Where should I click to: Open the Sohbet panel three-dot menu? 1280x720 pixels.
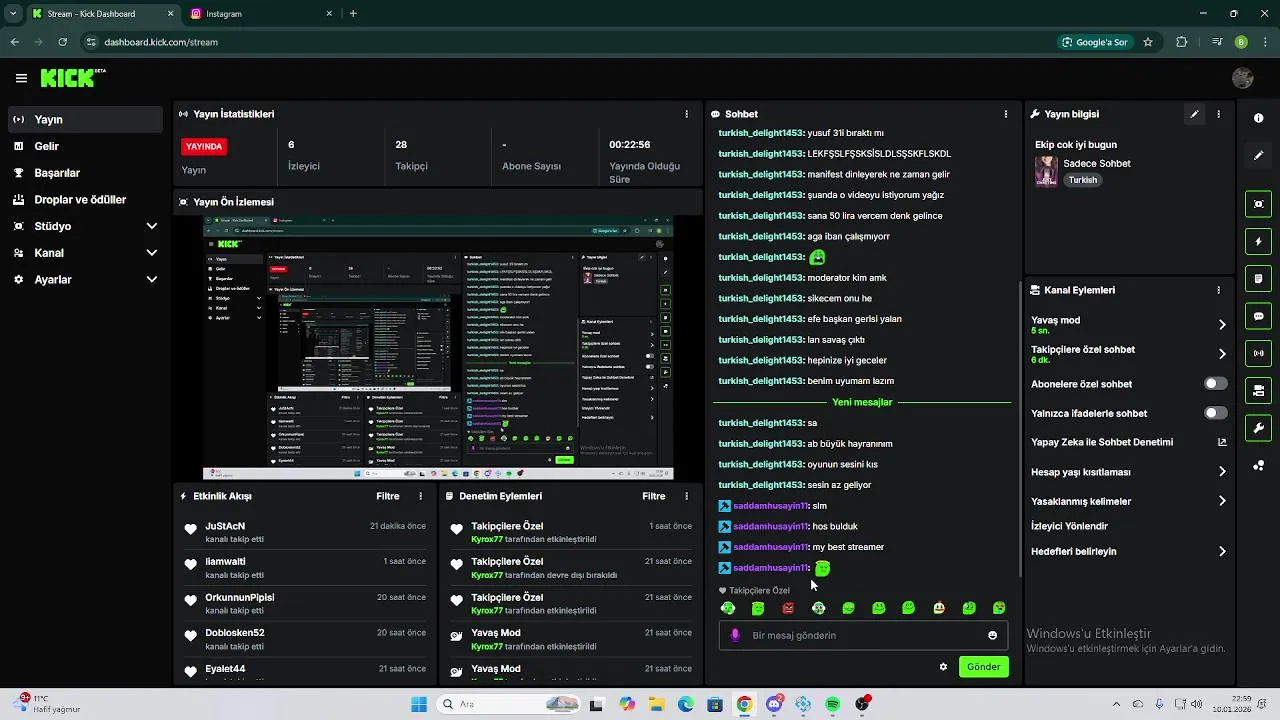(x=1005, y=114)
